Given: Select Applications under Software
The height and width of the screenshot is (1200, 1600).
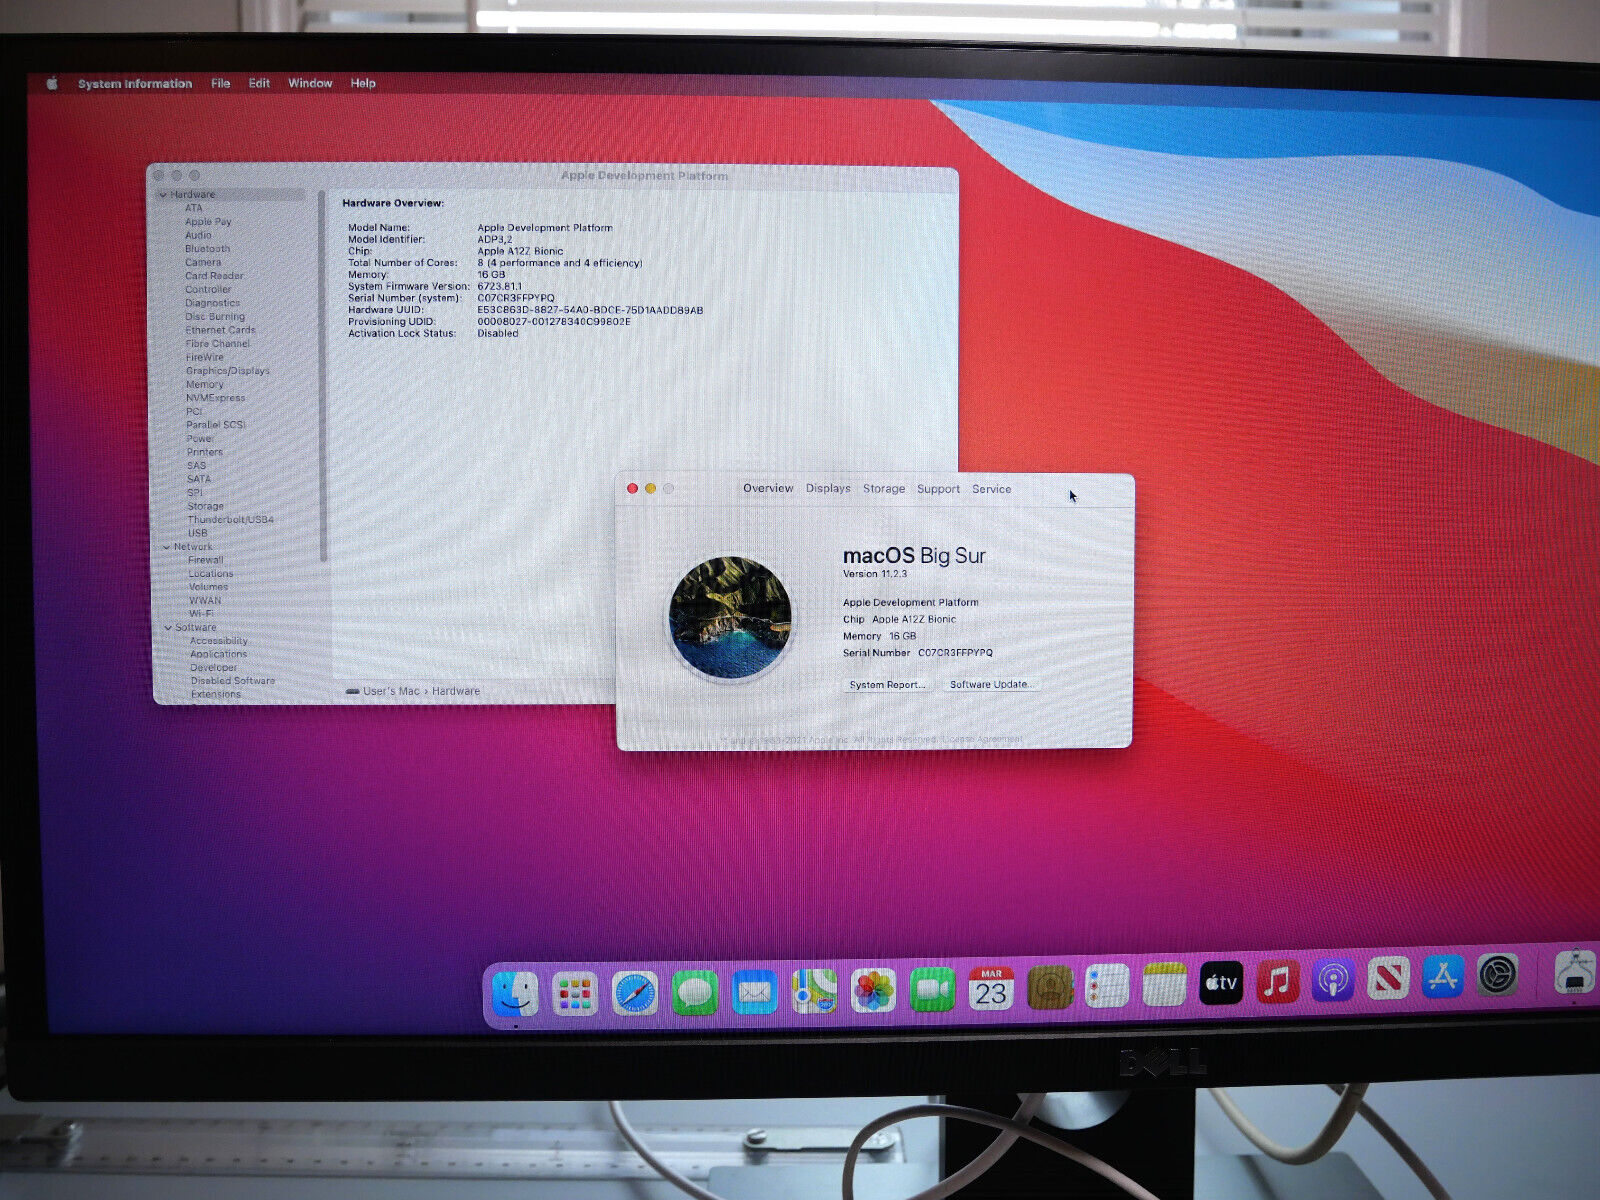Looking at the screenshot, I should point(219,654).
